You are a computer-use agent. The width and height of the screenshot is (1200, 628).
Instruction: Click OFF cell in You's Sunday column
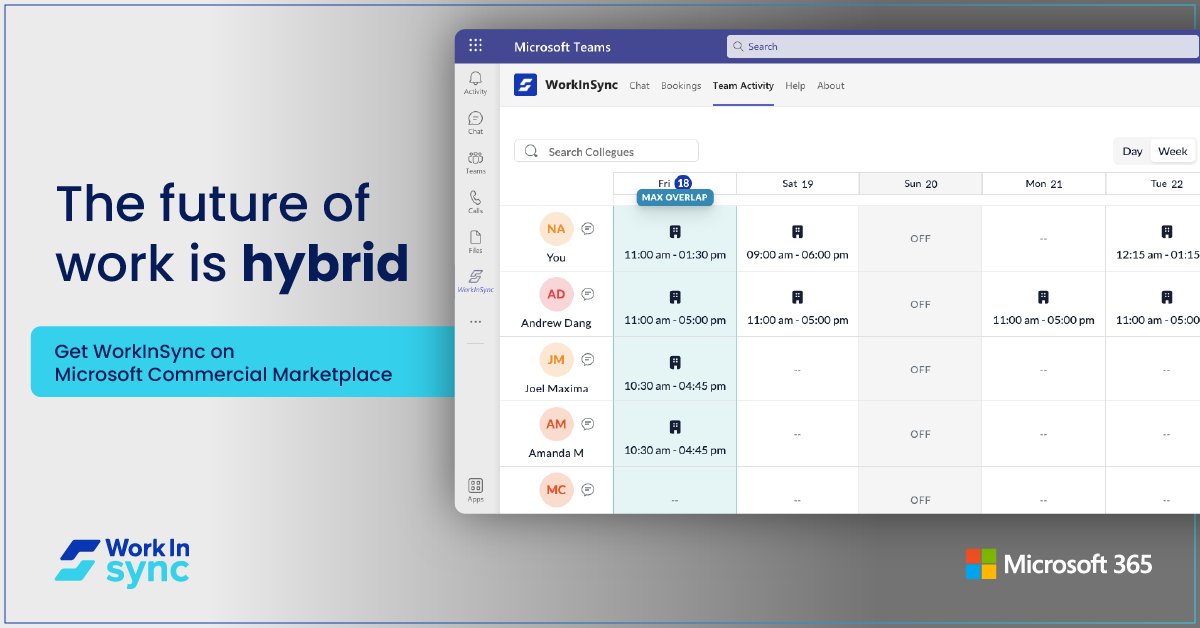(x=920, y=239)
